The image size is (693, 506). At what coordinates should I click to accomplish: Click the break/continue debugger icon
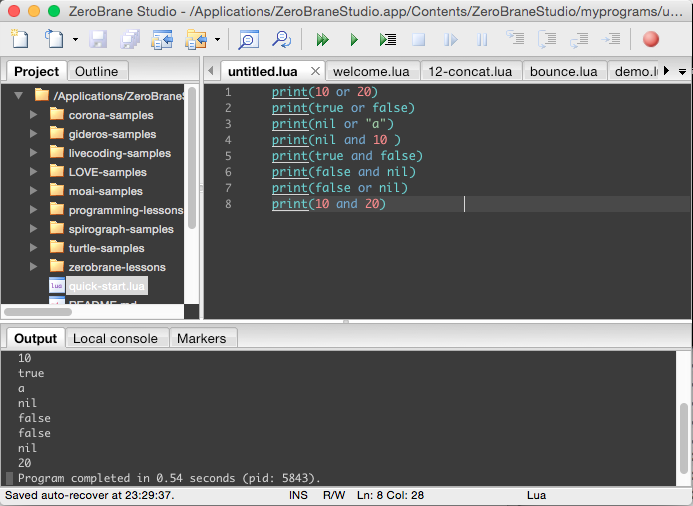(450, 40)
